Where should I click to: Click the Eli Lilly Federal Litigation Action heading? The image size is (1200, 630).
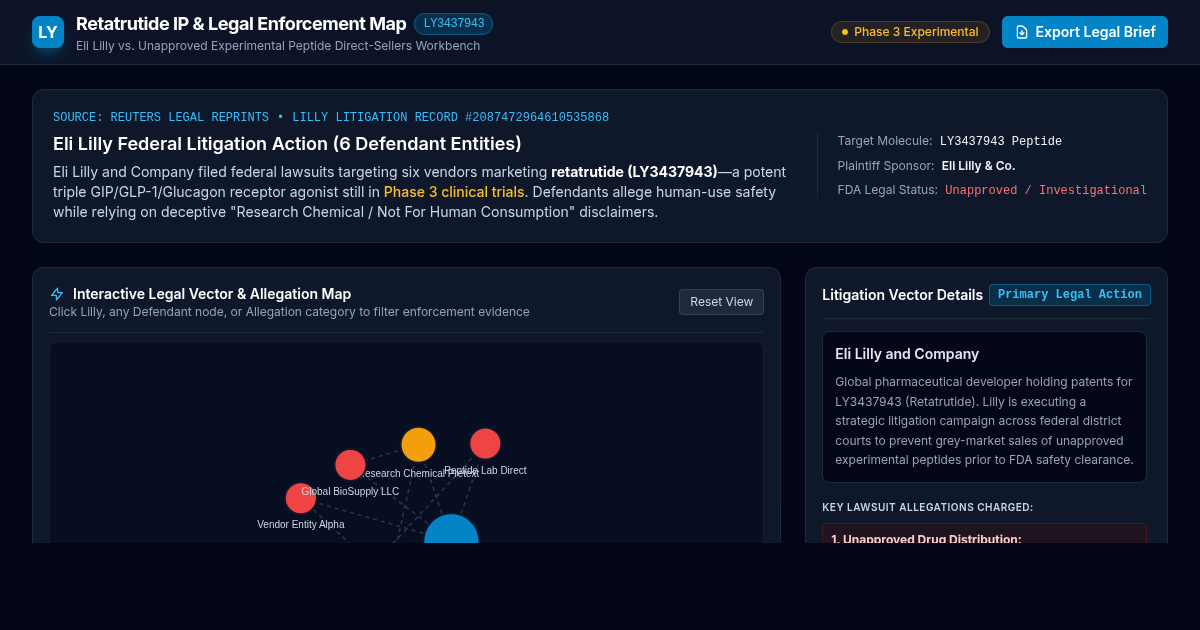point(287,144)
